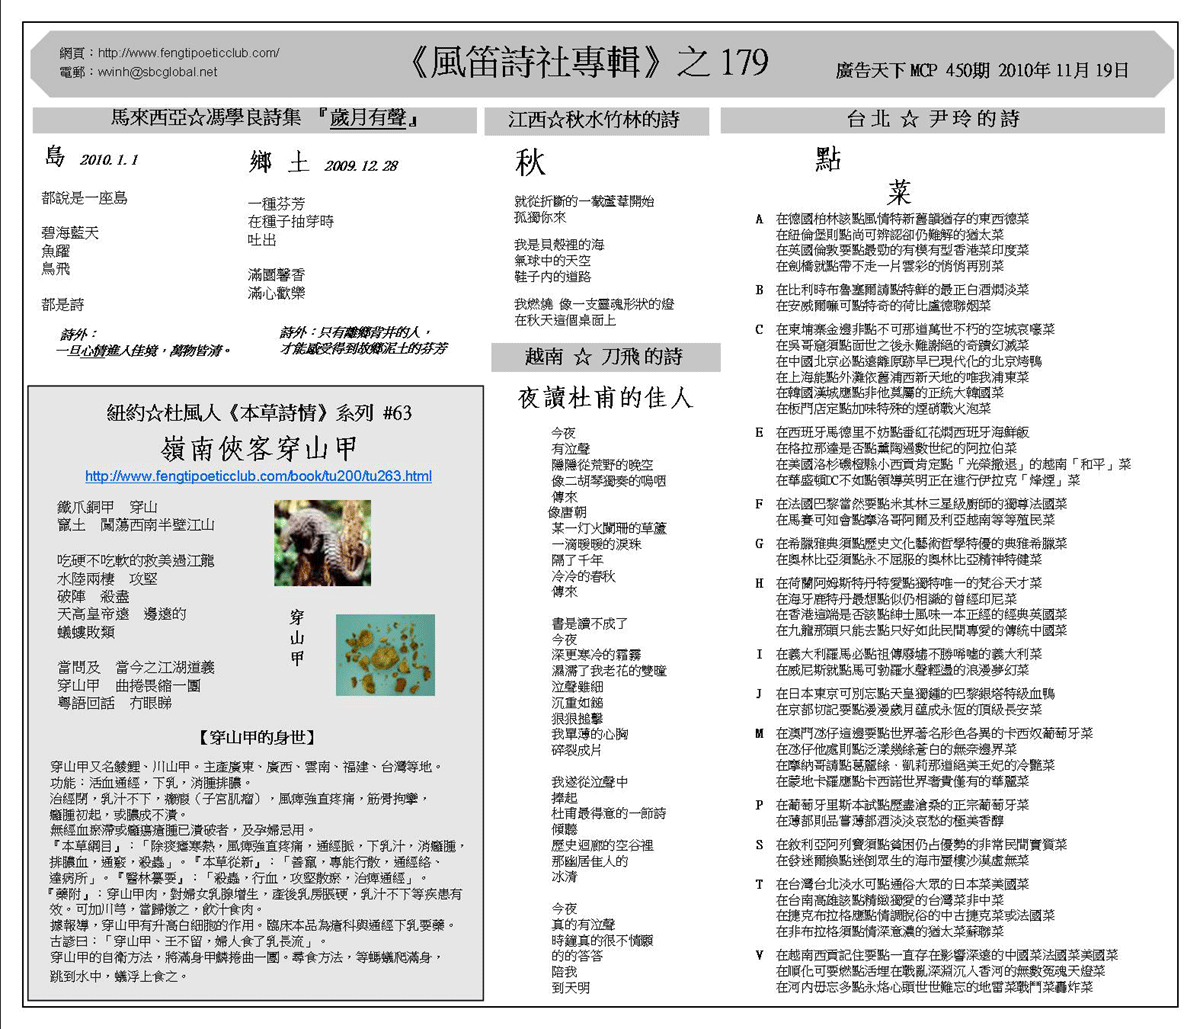
Task: Click the large poem title 秋
Action: click(x=529, y=163)
